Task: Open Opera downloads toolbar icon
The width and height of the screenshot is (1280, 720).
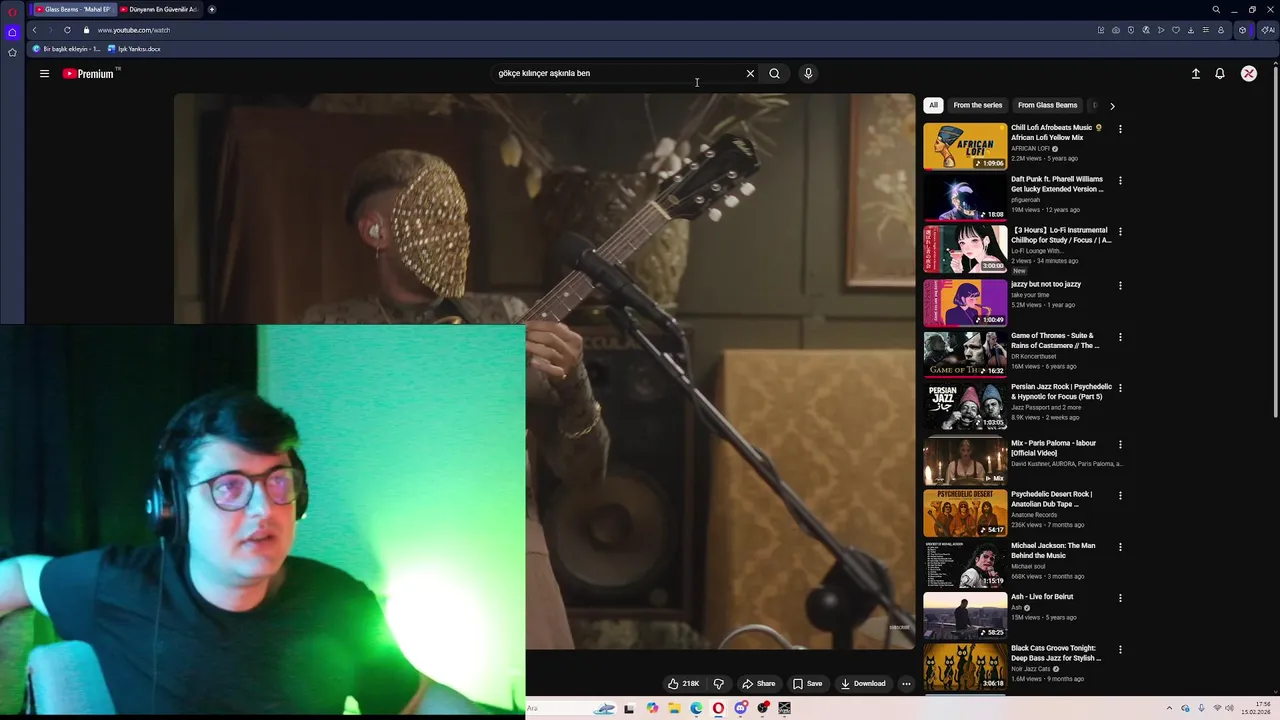Action: (x=1191, y=30)
